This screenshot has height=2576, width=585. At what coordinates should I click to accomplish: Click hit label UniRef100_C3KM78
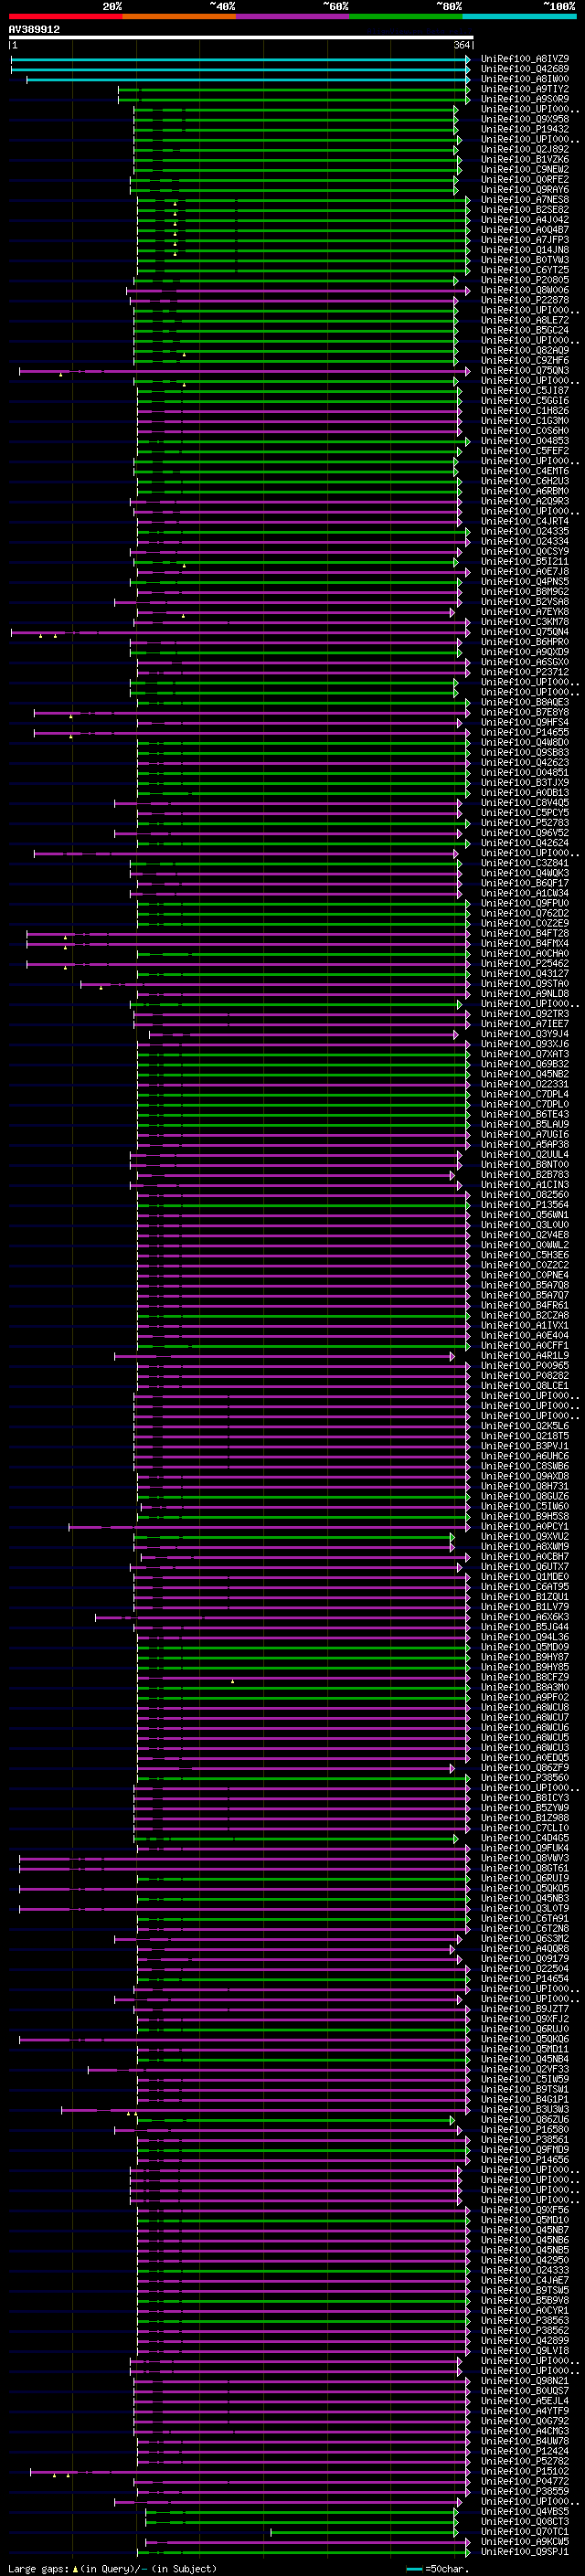point(525,622)
